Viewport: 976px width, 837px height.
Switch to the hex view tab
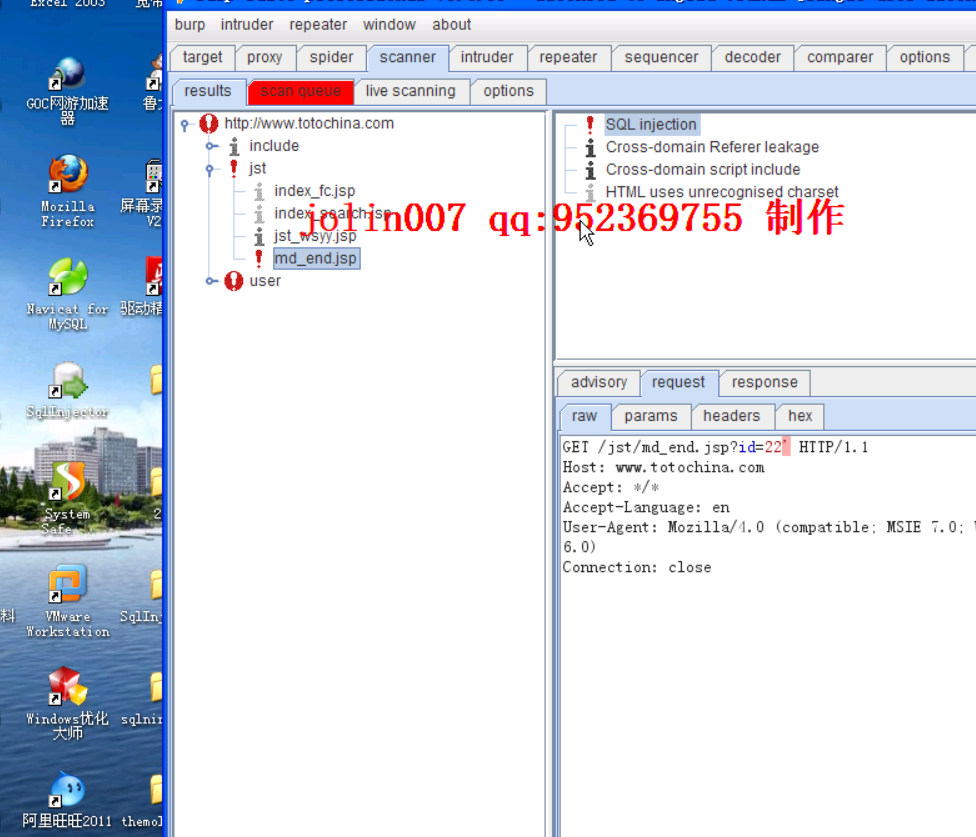[800, 416]
